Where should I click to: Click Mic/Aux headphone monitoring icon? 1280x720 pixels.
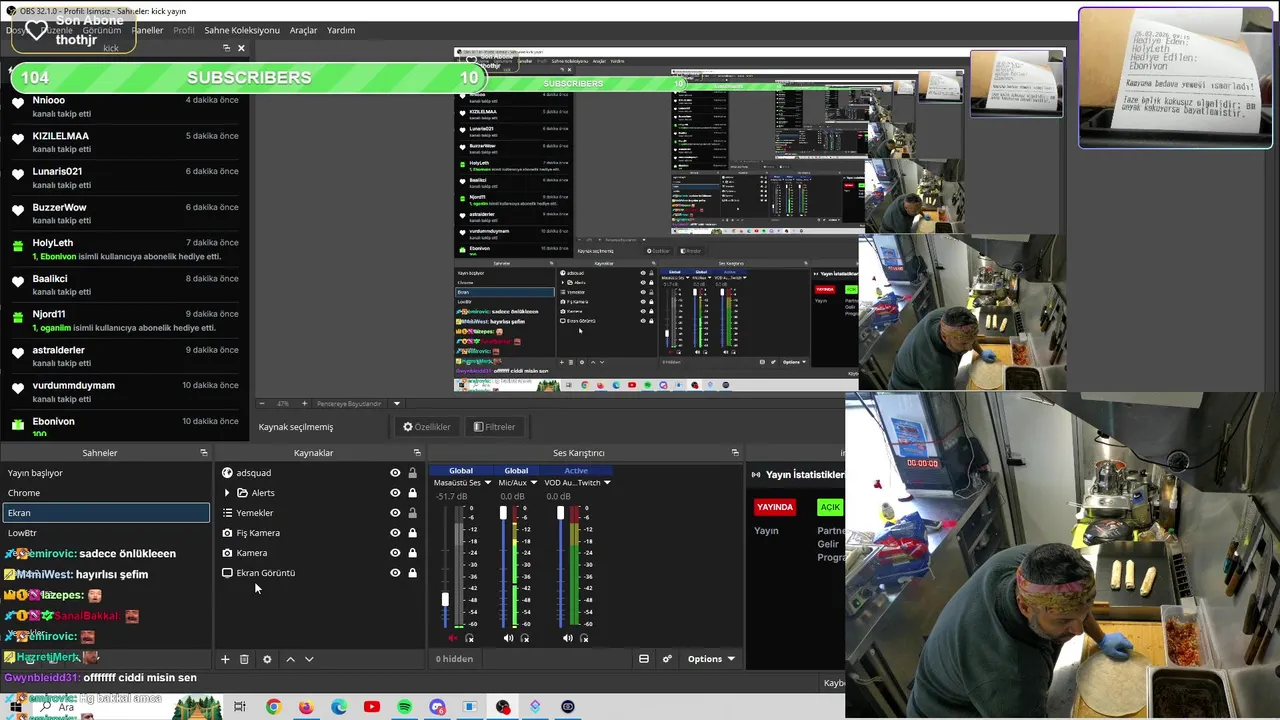526,638
